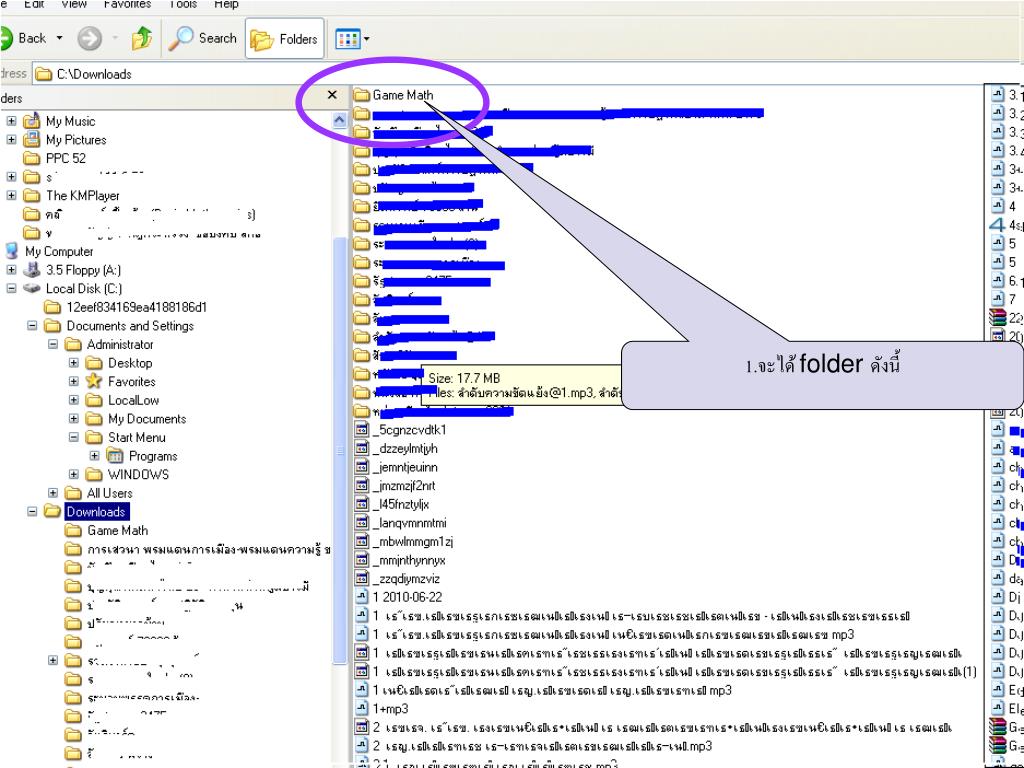This screenshot has height=768, width=1024.
Task: Select LocalLow folder in tree
Action: [x=133, y=400]
